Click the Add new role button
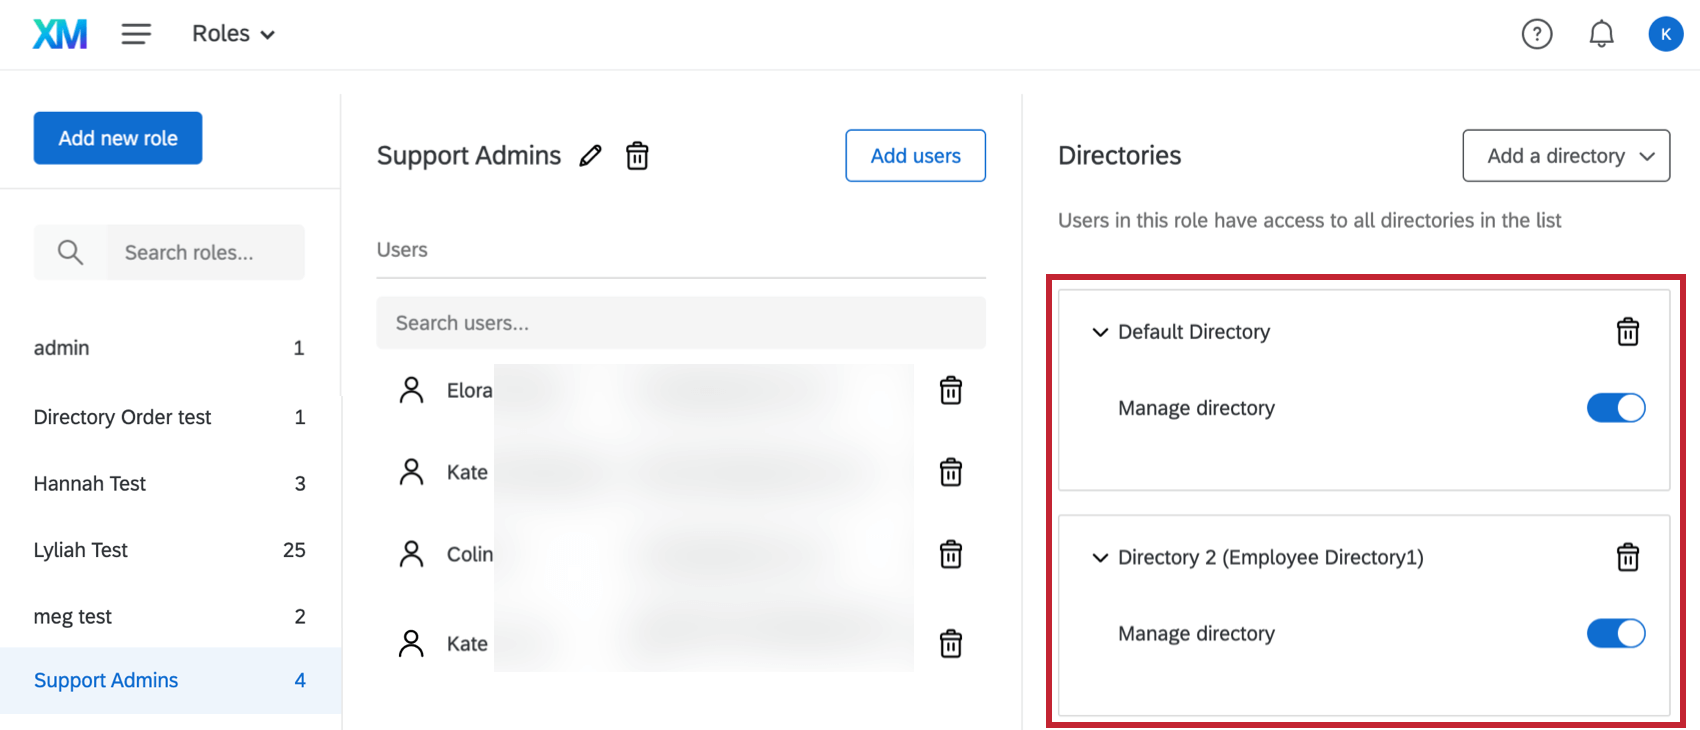Image resolution: width=1700 pixels, height=730 pixels. click(x=118, y=138)
